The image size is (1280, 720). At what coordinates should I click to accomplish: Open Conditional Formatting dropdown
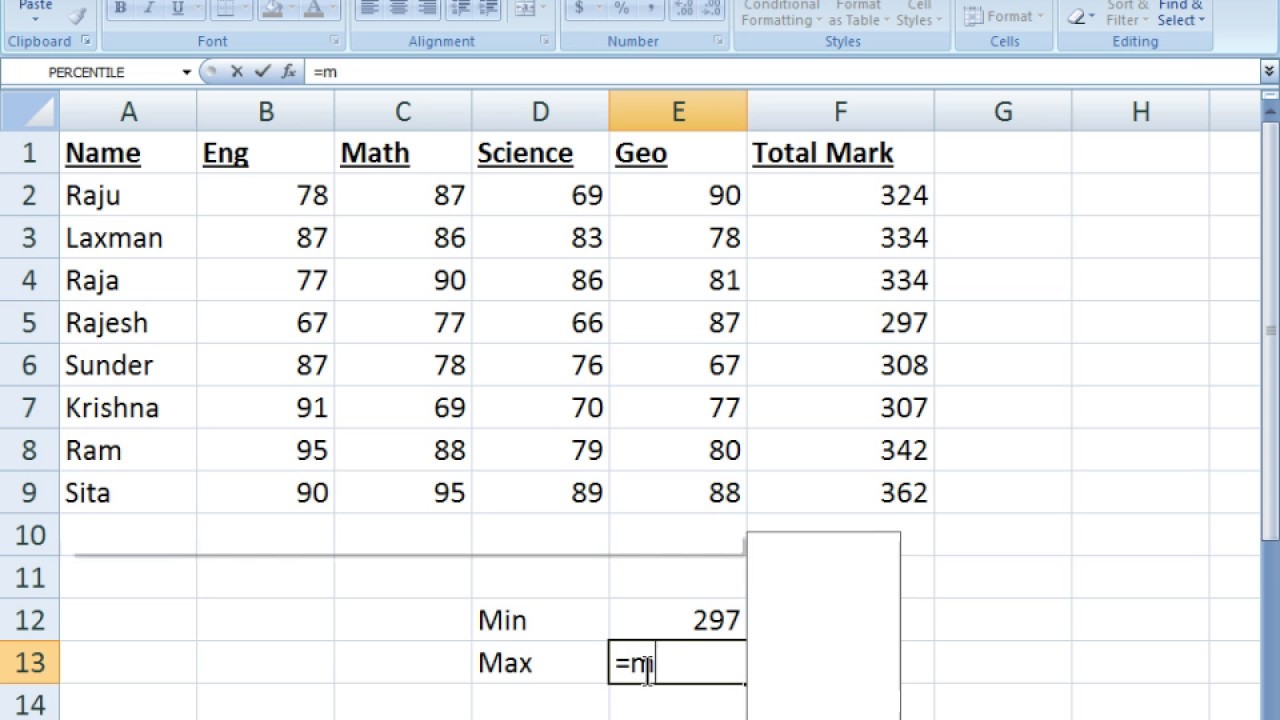(x=781, y=13)
